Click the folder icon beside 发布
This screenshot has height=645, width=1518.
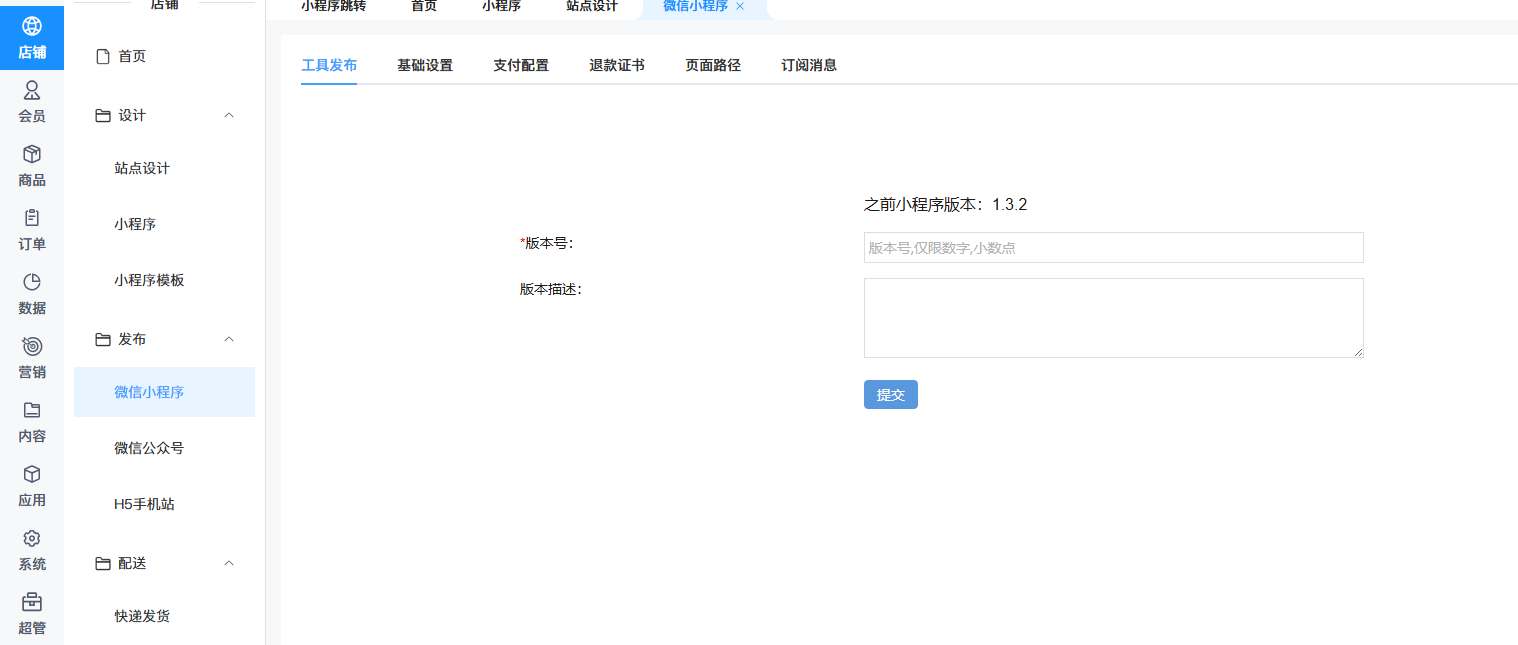[x=102, y=340]
